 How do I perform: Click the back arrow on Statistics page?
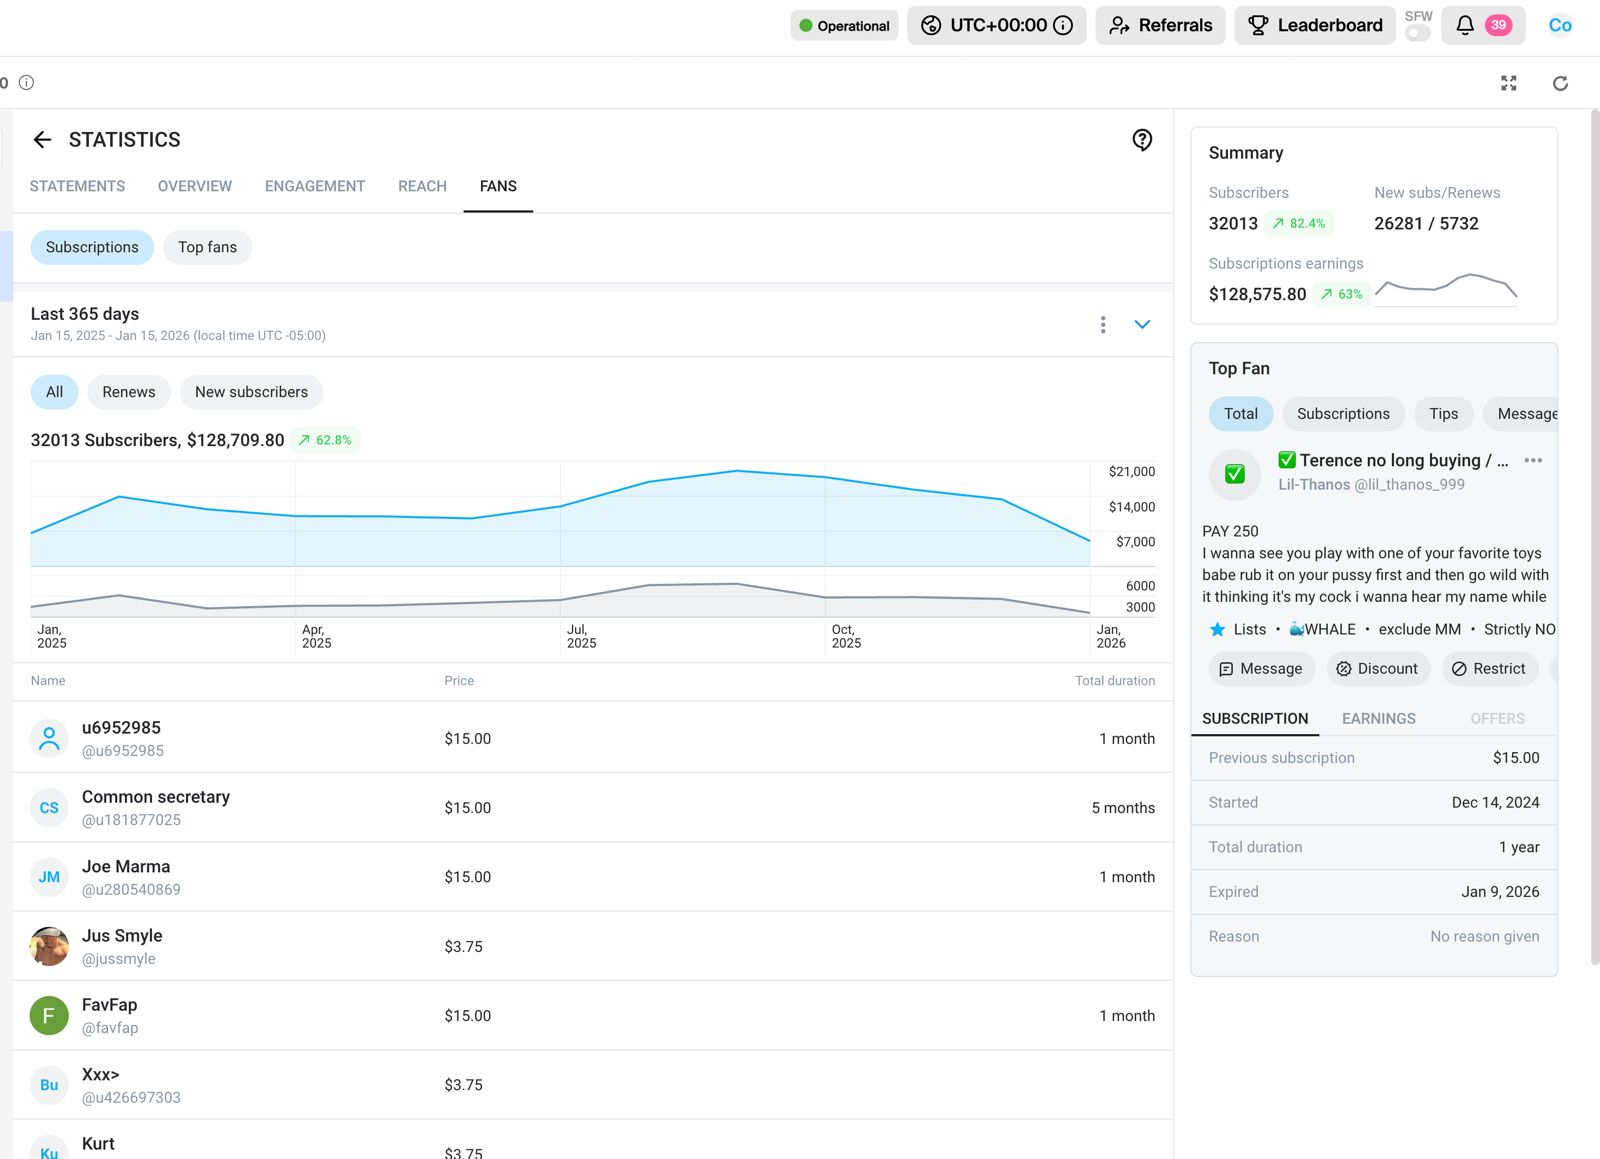click(42, 139)
